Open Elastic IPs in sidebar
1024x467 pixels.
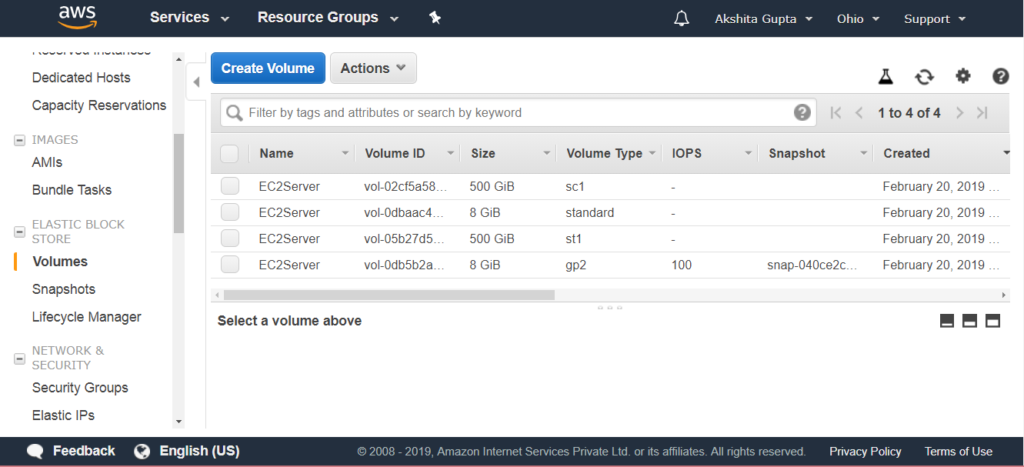(63, 415)
